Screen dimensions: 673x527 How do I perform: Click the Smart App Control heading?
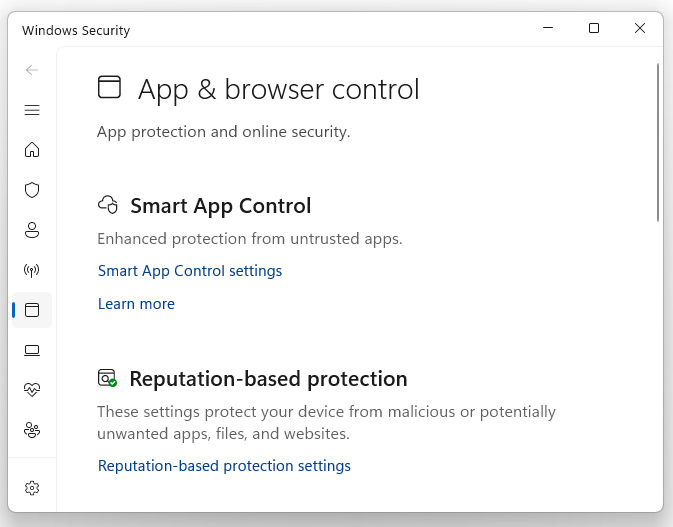(221, 206)
